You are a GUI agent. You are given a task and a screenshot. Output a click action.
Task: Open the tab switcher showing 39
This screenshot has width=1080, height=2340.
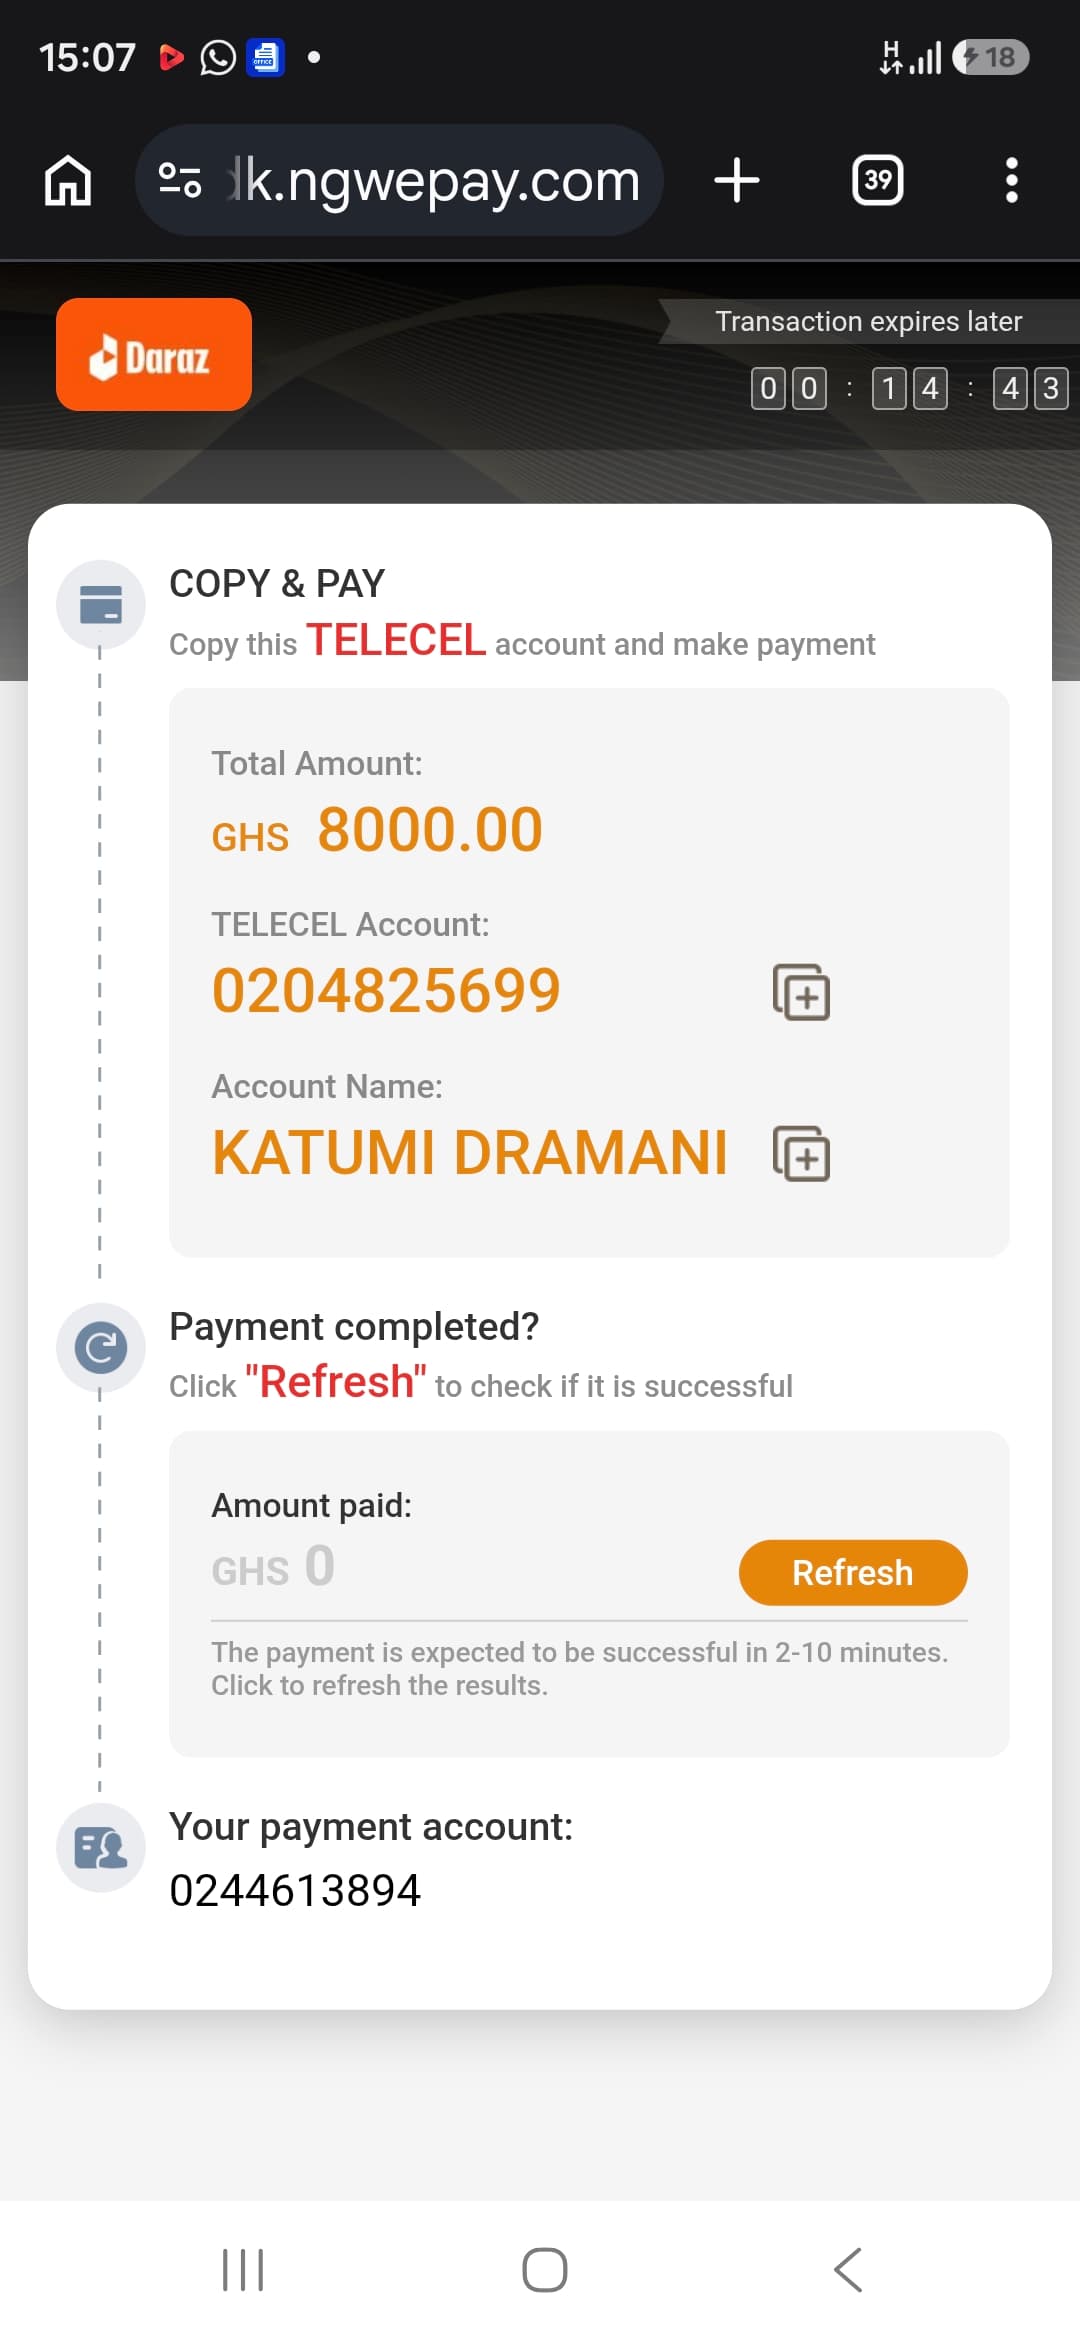pos(878,181)
